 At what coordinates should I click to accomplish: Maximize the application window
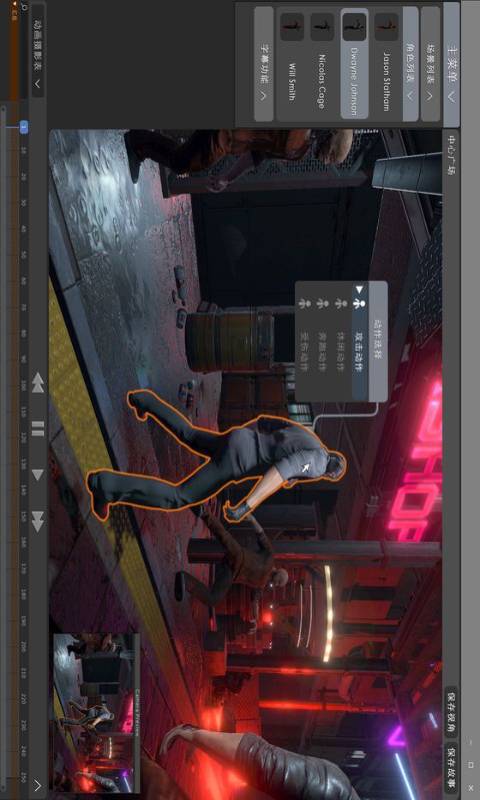point(470,765)
